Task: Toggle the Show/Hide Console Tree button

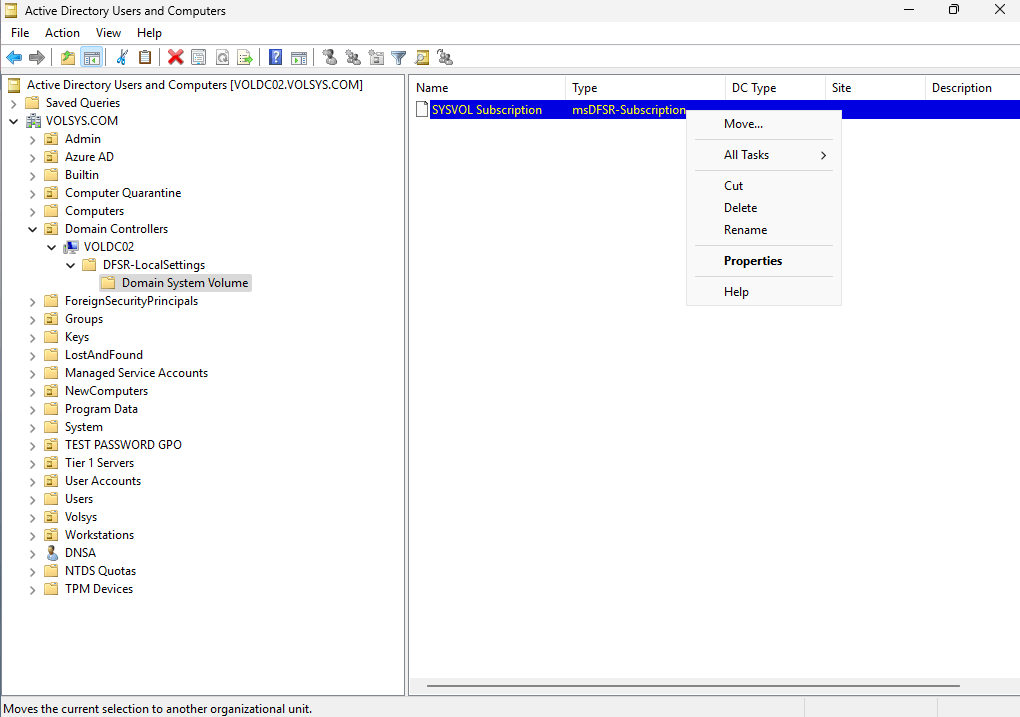Action: (91, 58)
